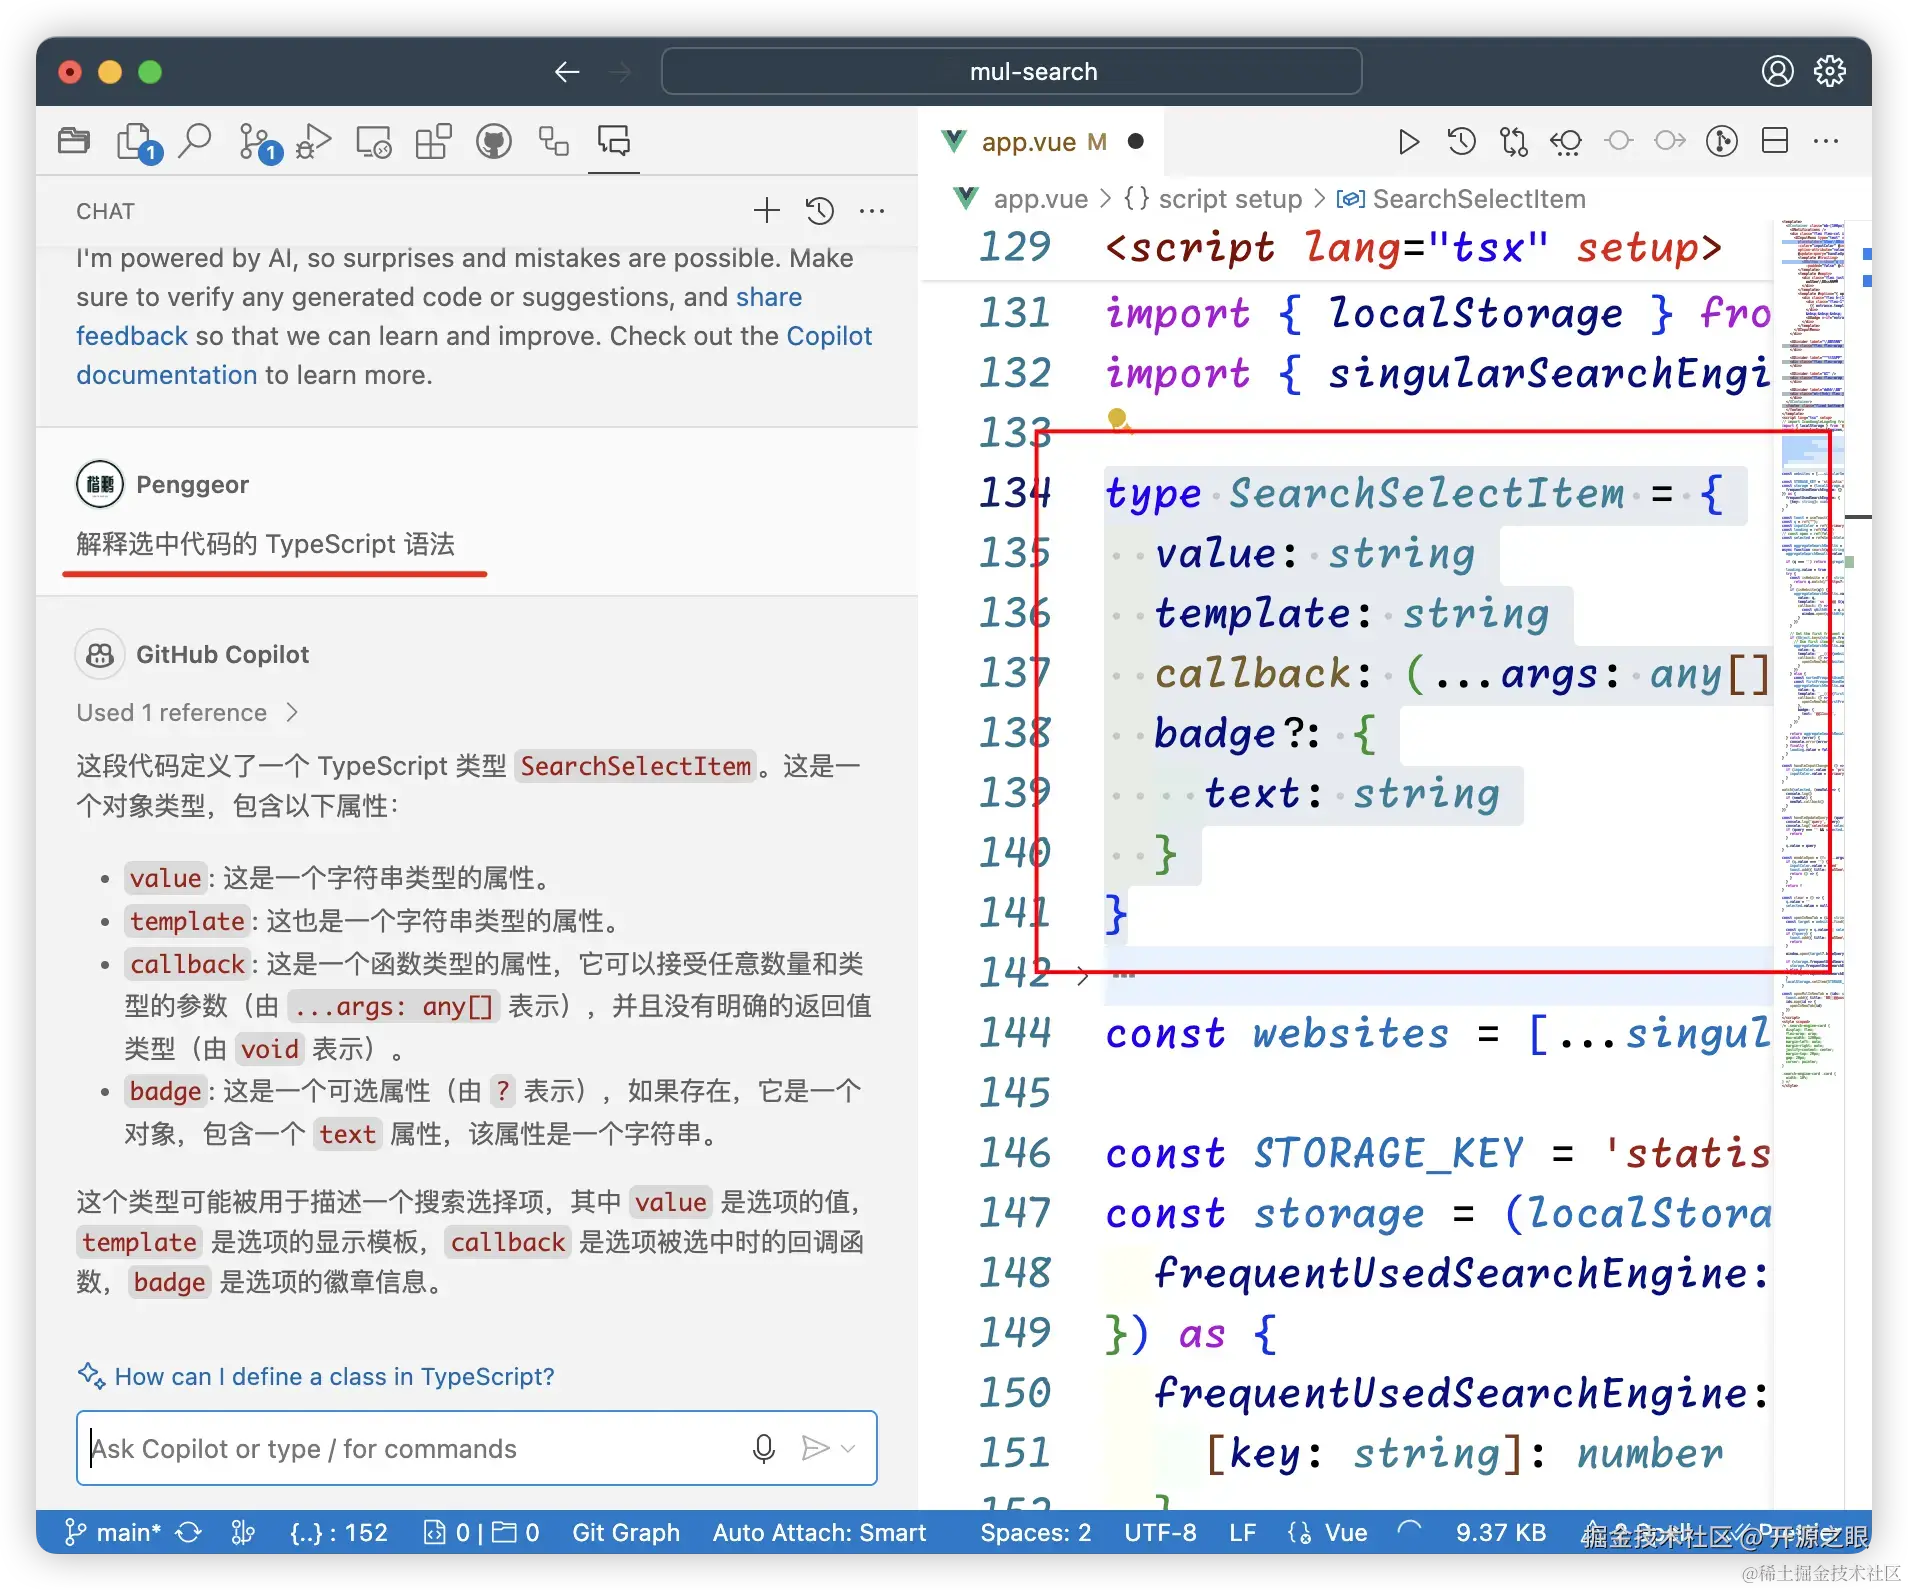The image size is (1908, 1590).
Task: Open chat panel more actions menu
Action: coord(872,211)
